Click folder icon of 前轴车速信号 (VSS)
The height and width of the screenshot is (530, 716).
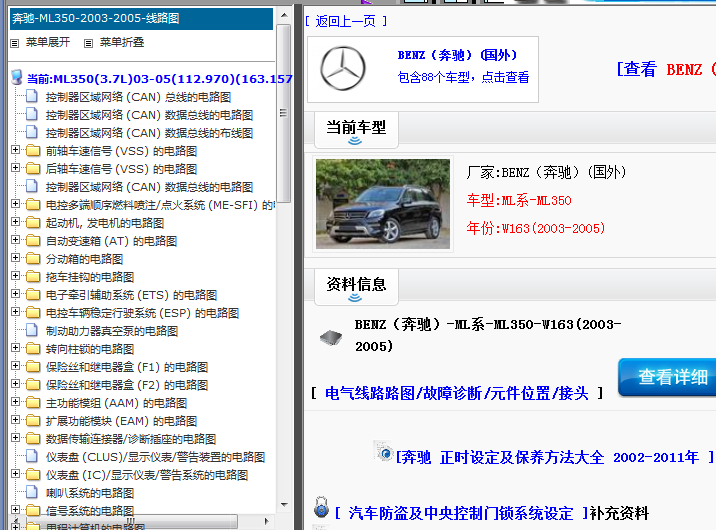tap(33, 150)
